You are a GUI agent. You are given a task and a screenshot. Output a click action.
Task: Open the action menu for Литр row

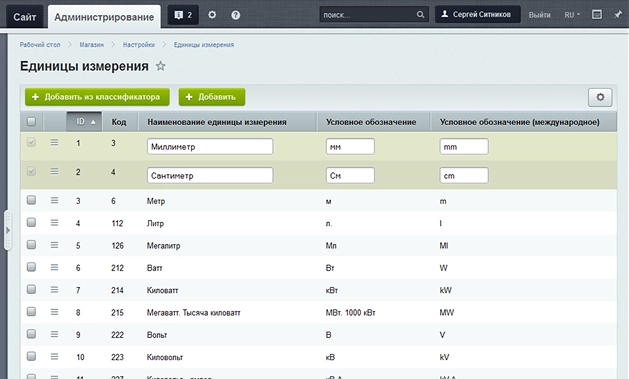pos(55,223)
